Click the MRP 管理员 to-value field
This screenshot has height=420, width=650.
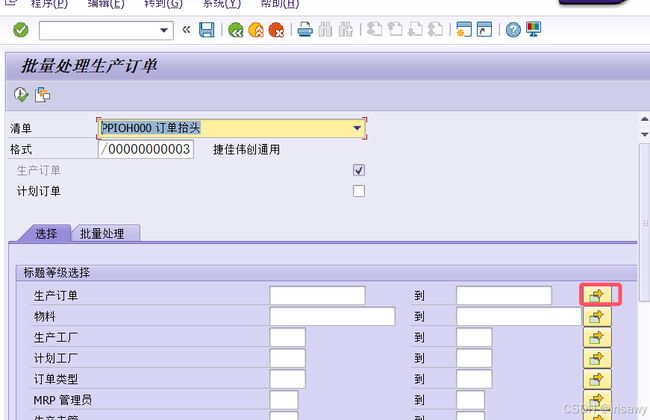point(471,400)
